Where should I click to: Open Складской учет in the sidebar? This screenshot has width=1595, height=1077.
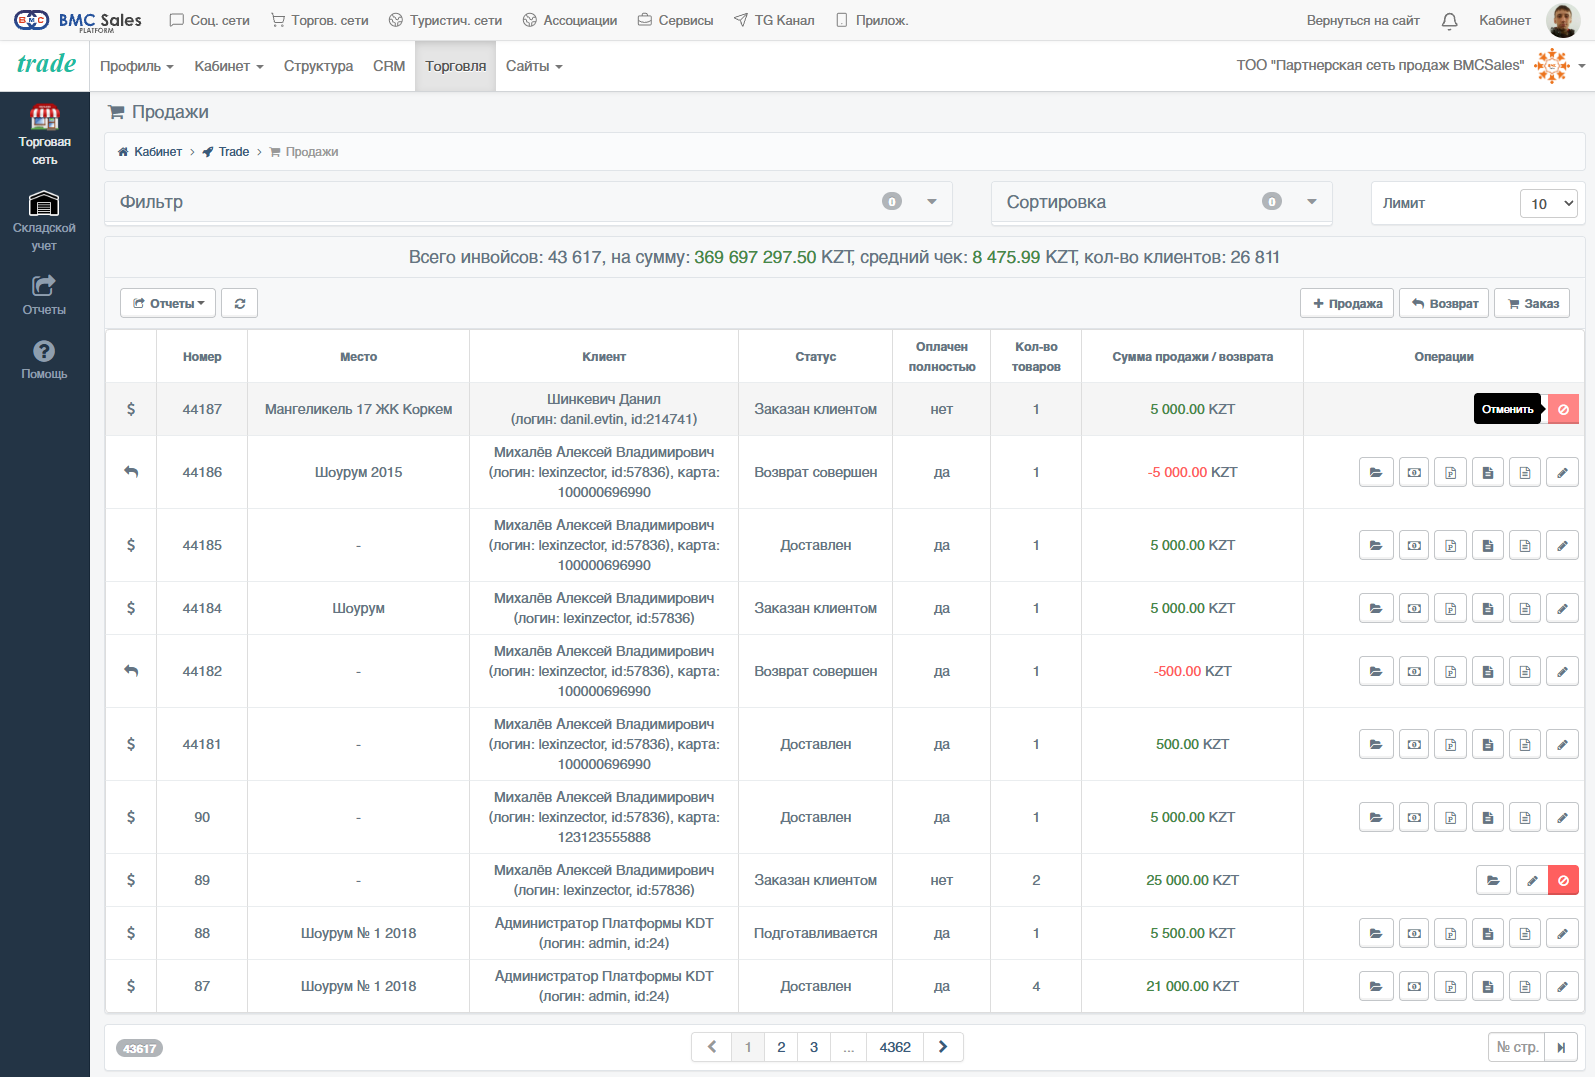point(44,220)
